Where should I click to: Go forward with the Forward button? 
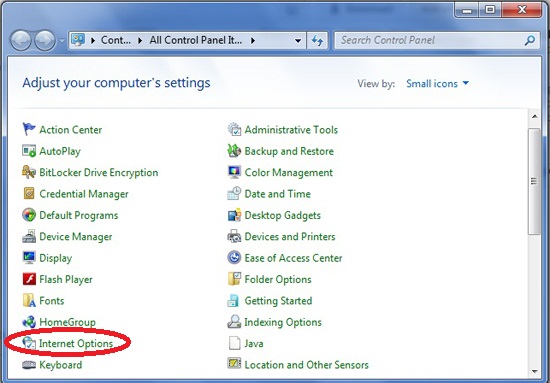tap(45, 40)
